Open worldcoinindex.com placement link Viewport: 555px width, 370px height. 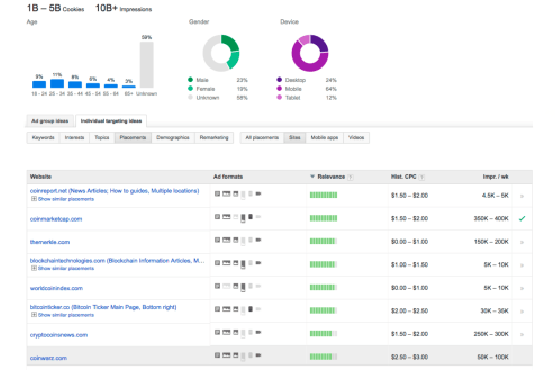tap(56, 288)
